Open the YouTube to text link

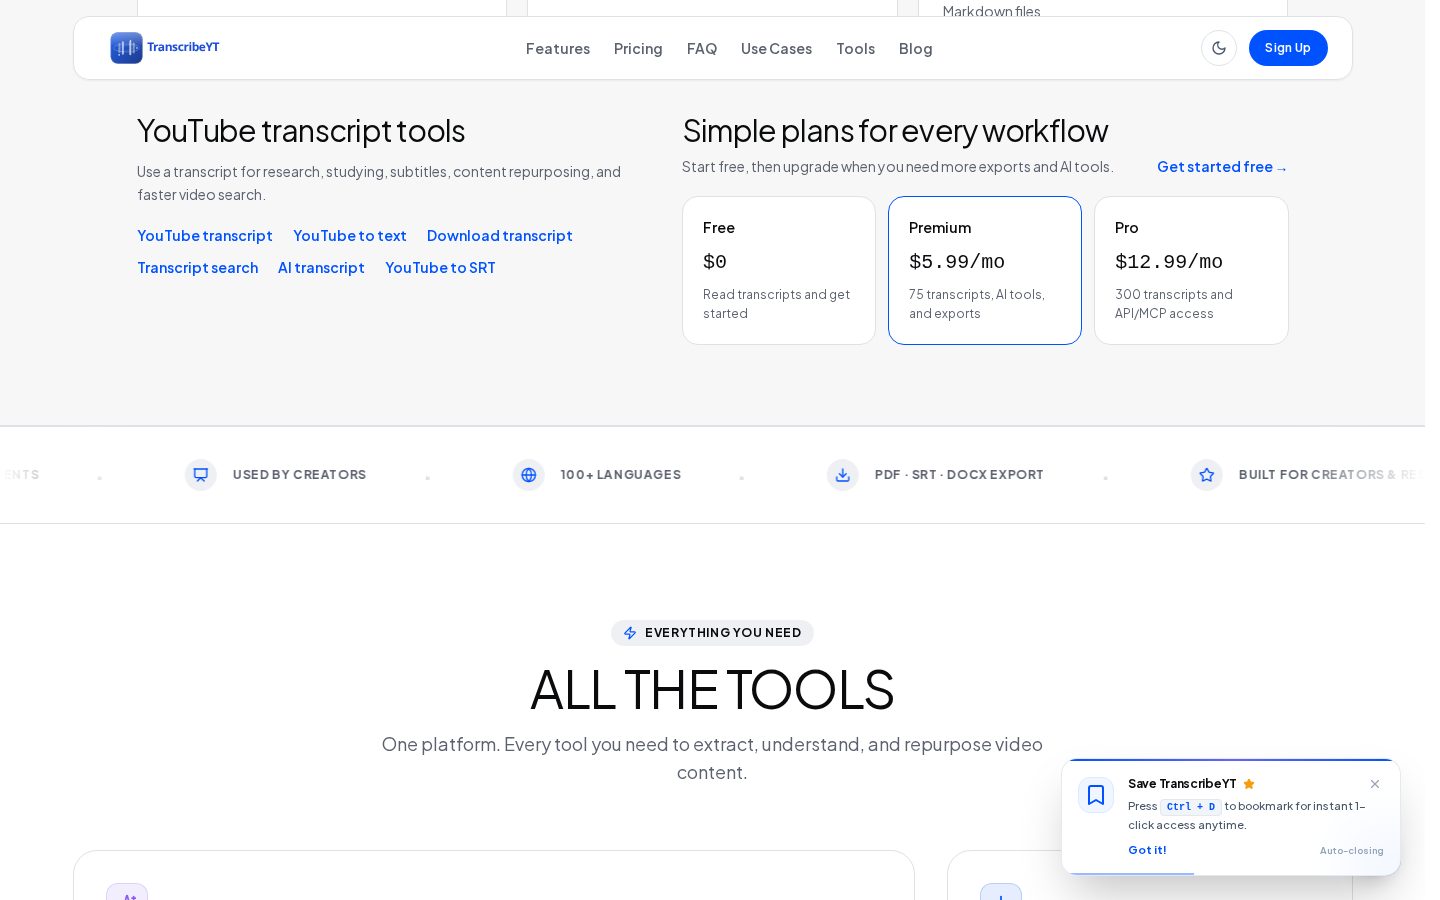350,236
